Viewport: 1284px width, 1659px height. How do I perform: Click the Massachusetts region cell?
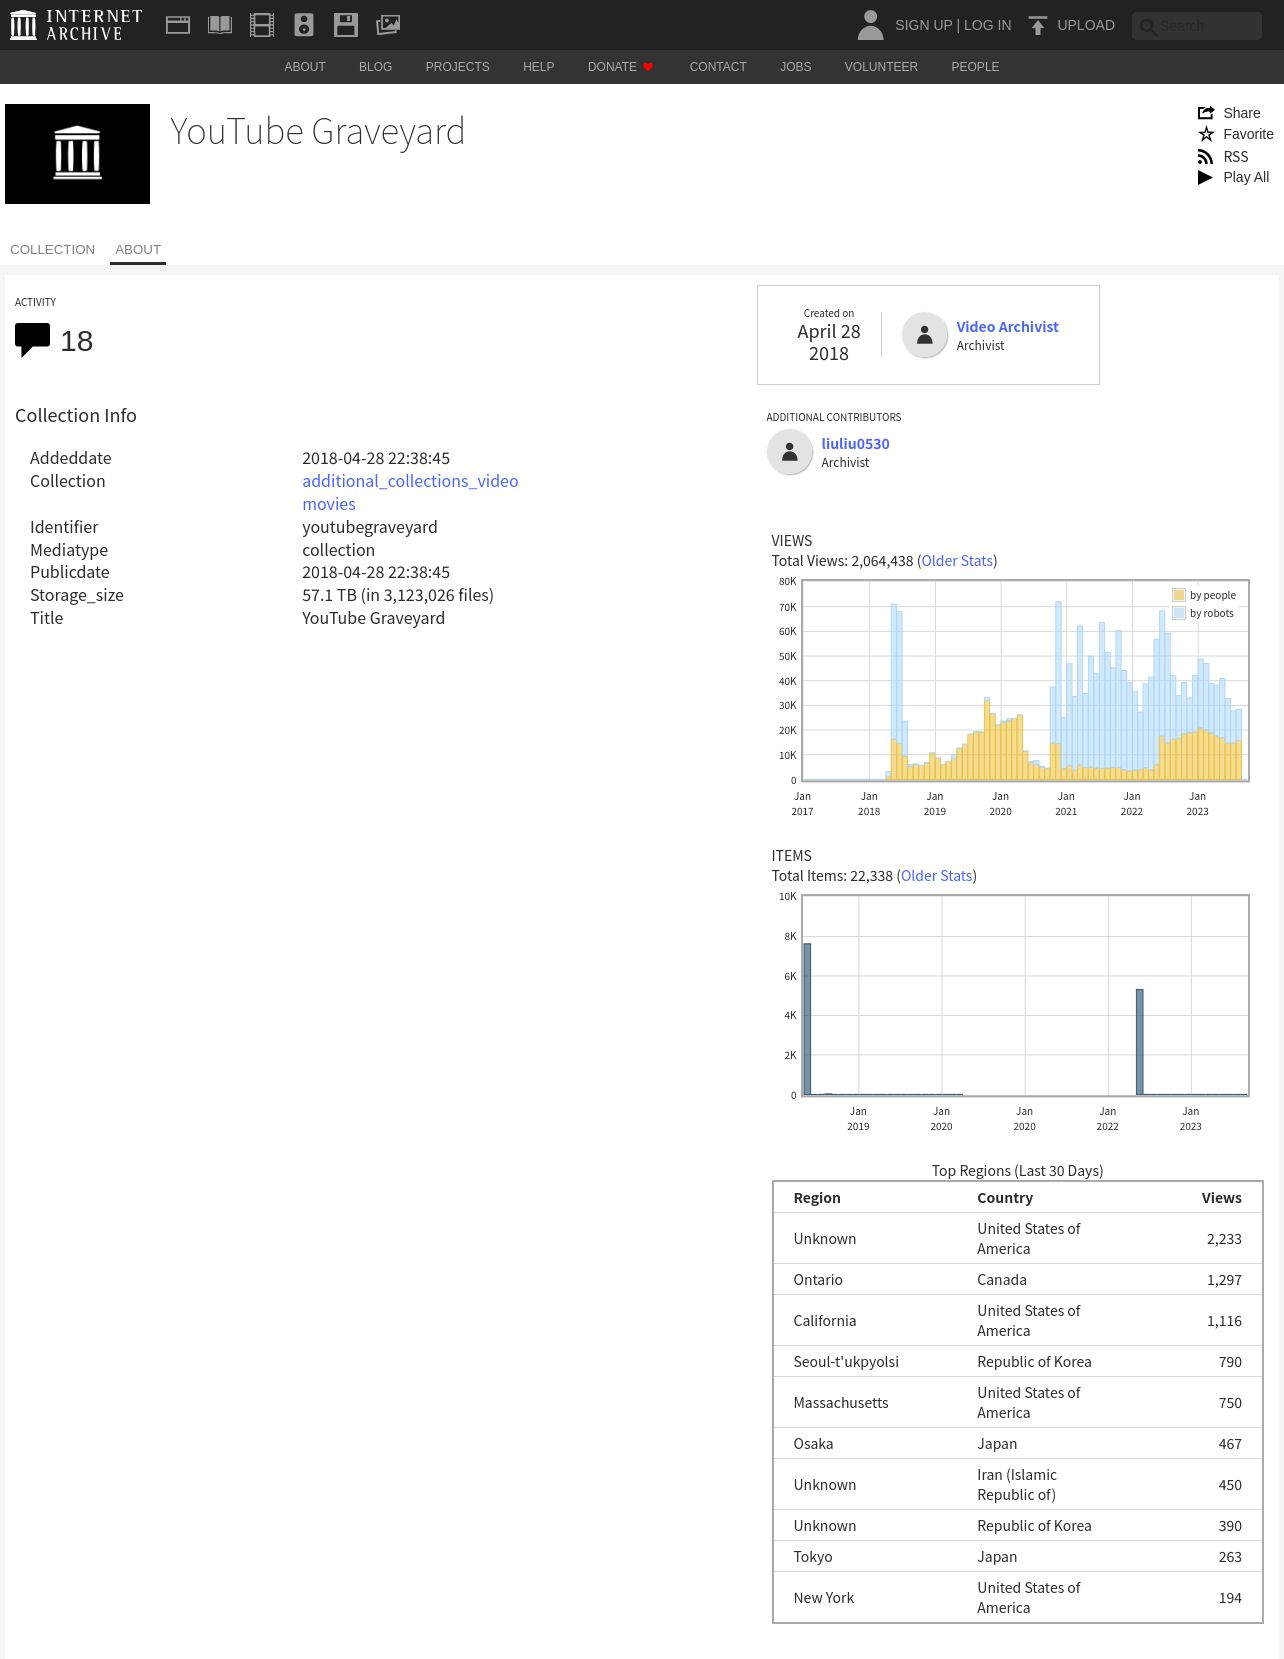[841, 1403]
